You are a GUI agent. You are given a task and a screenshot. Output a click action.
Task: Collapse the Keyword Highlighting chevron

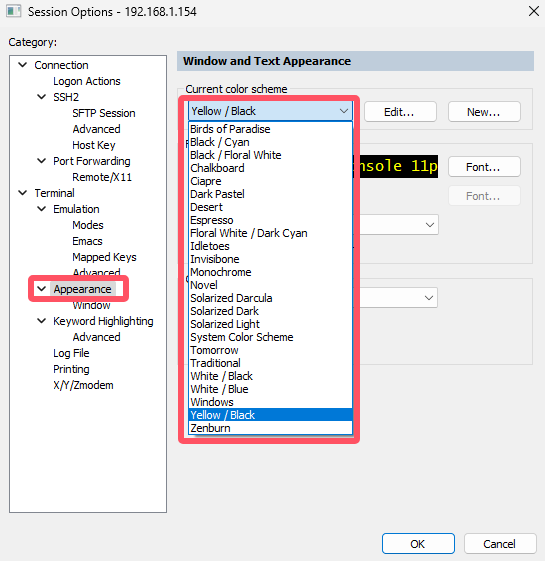pos(42,321)
